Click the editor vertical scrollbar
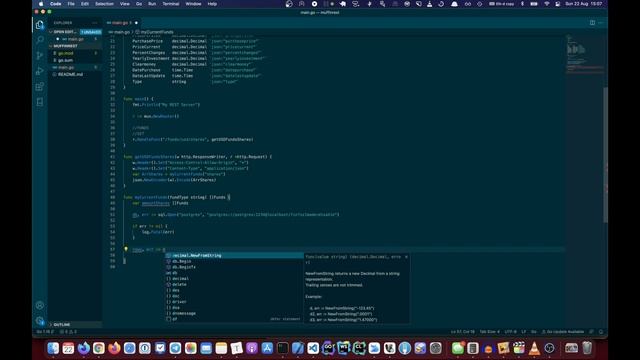This screenshot has width=640, height=360. (605, 155)
